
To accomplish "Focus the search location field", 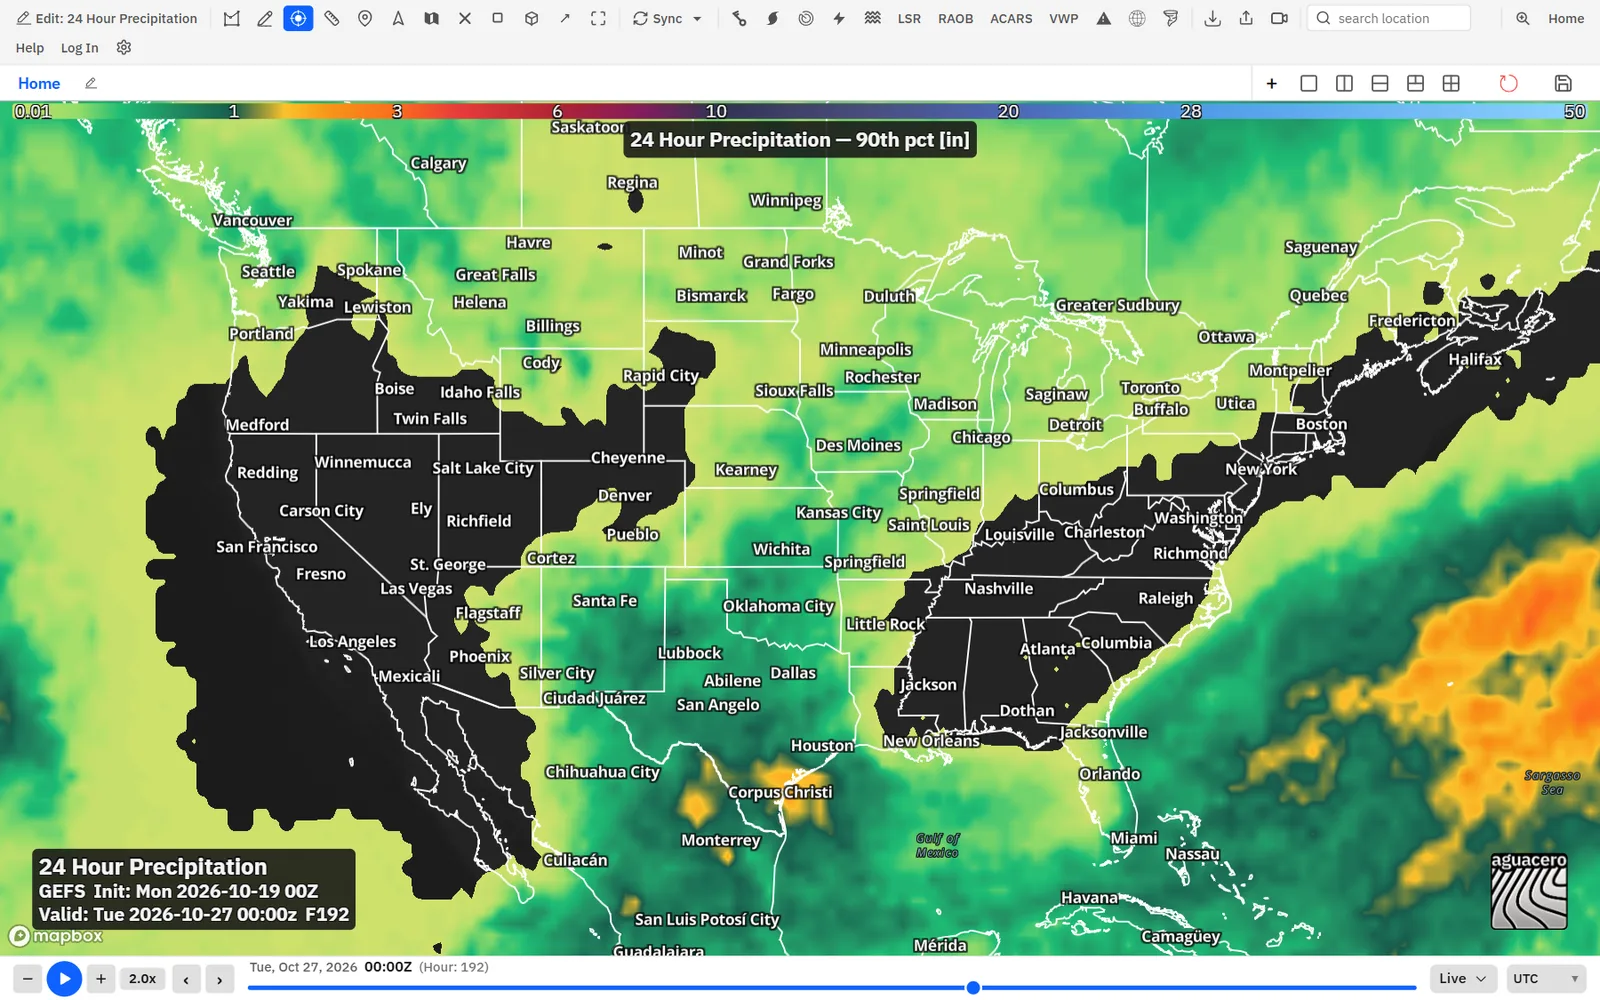I will 1389,18.
